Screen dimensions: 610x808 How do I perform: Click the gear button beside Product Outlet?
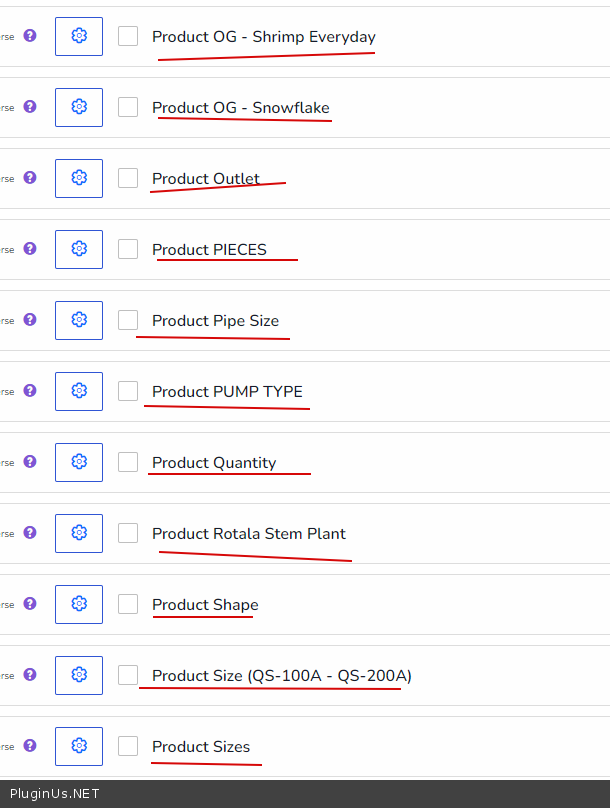tap(79, 178)
